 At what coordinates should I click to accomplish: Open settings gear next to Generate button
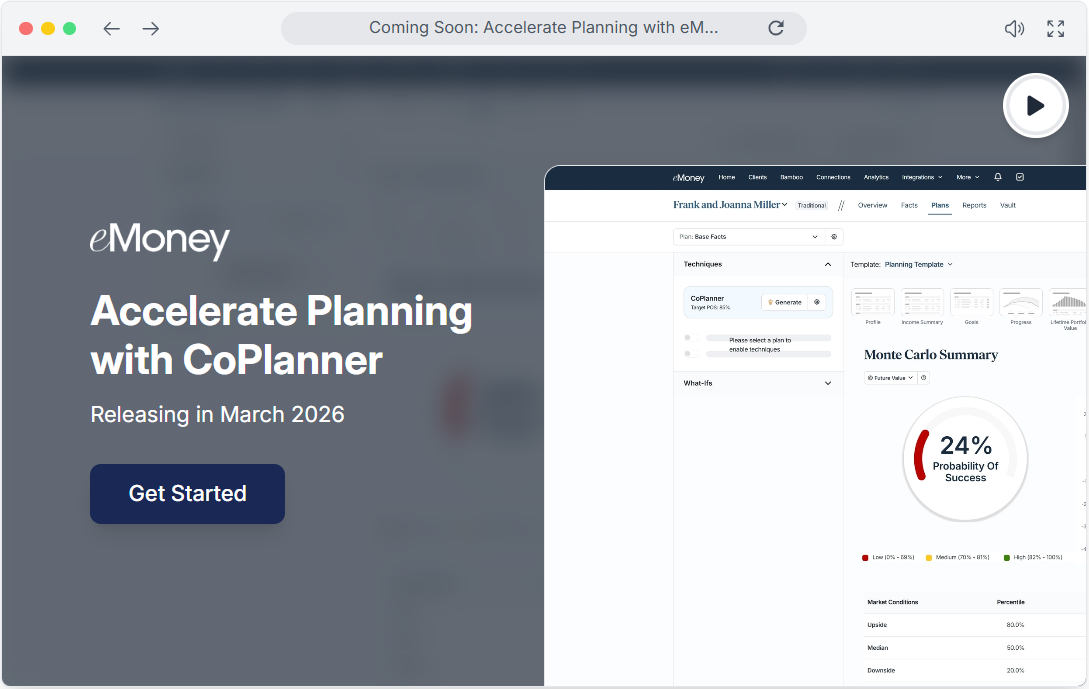817,302
